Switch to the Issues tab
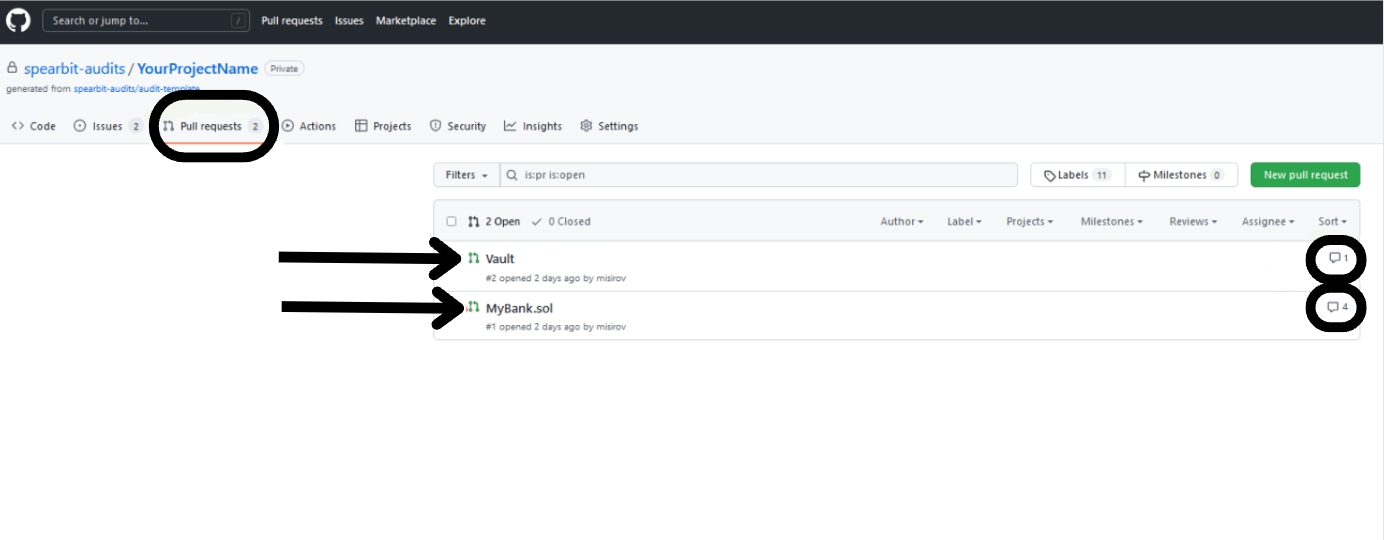The height and width of the screenshot is (540, 1384). (107, 126)
